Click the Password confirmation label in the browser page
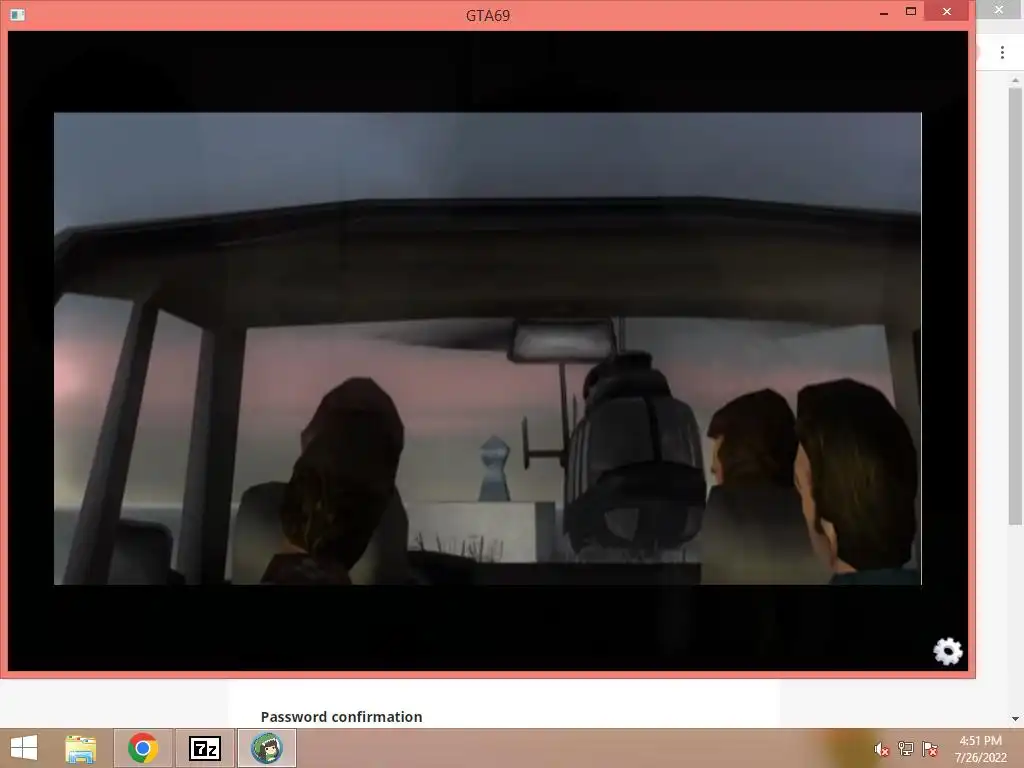The image size is (1024, 768). [x=342, y=716]
